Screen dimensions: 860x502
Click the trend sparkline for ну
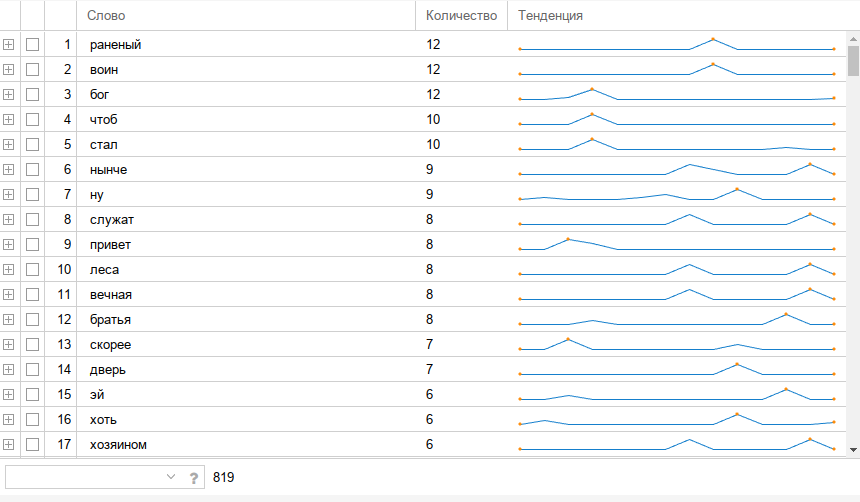676,194
